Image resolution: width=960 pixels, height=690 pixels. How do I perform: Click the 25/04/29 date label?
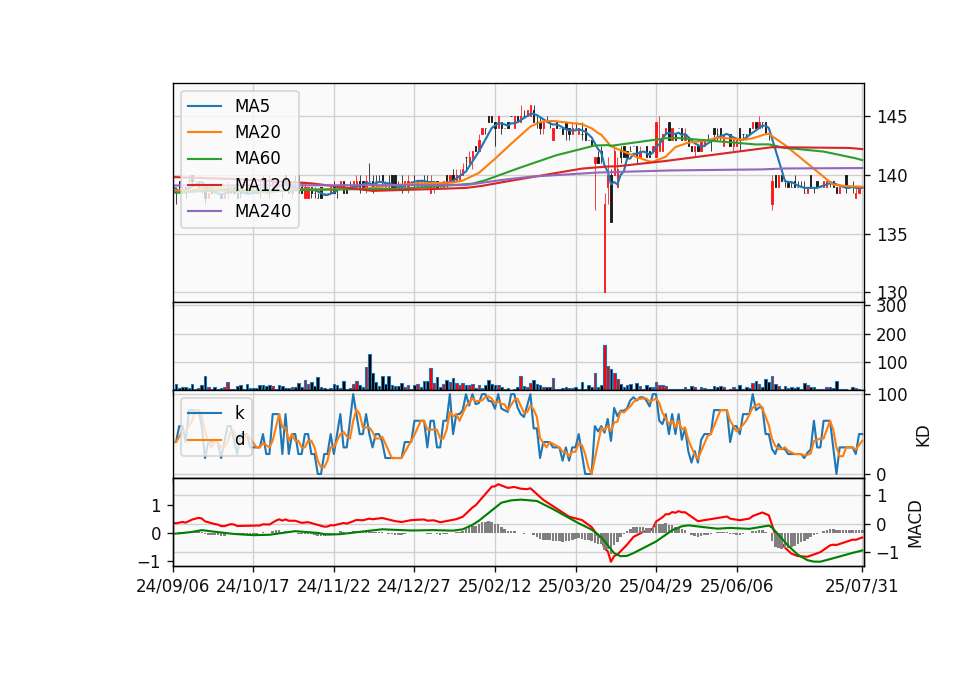tap(656, 586)
